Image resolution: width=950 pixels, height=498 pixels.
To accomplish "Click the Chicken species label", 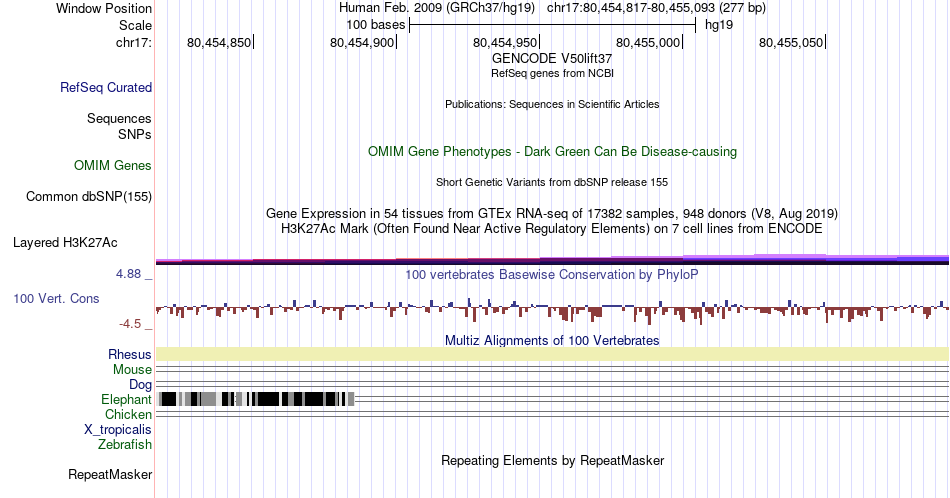I will [x=128, y=414].
